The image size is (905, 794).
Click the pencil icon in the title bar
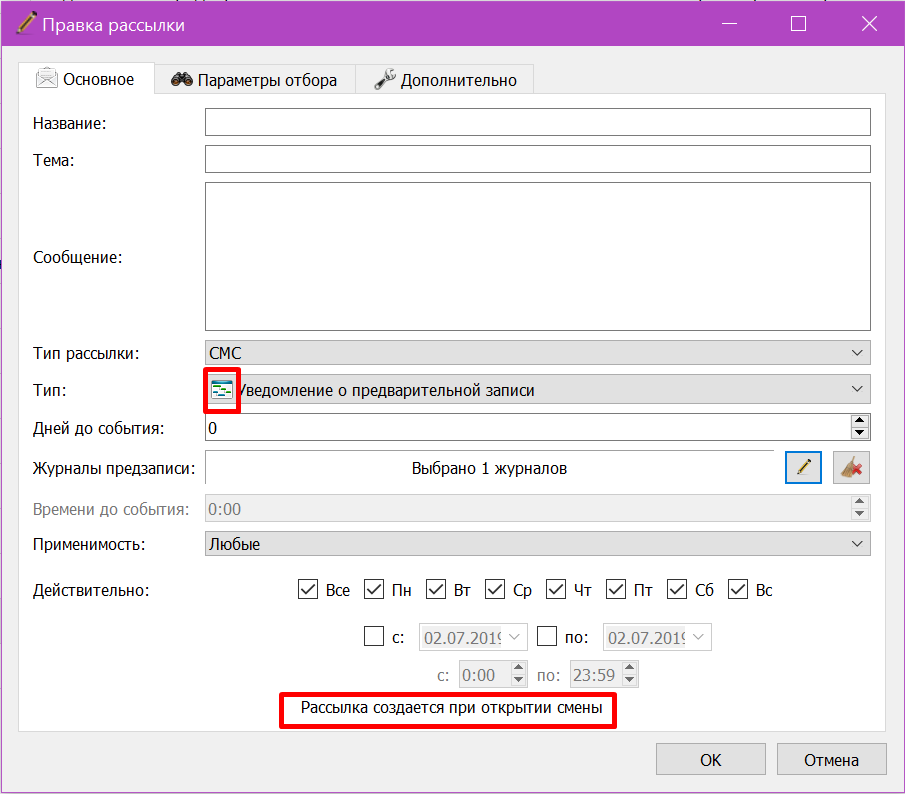(26, 24)
